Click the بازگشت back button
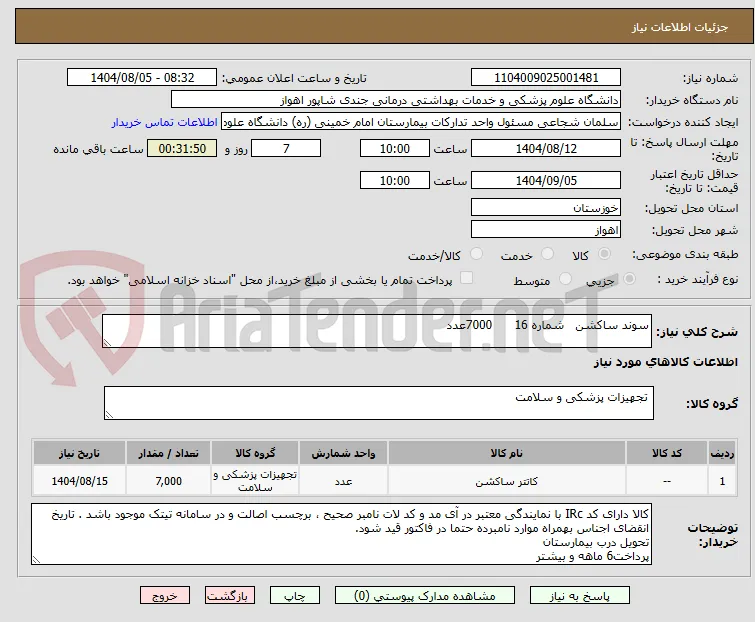Image resolution: width=755 pixels, height=622 pixels. pyautogui.click(x=229, y=596)
